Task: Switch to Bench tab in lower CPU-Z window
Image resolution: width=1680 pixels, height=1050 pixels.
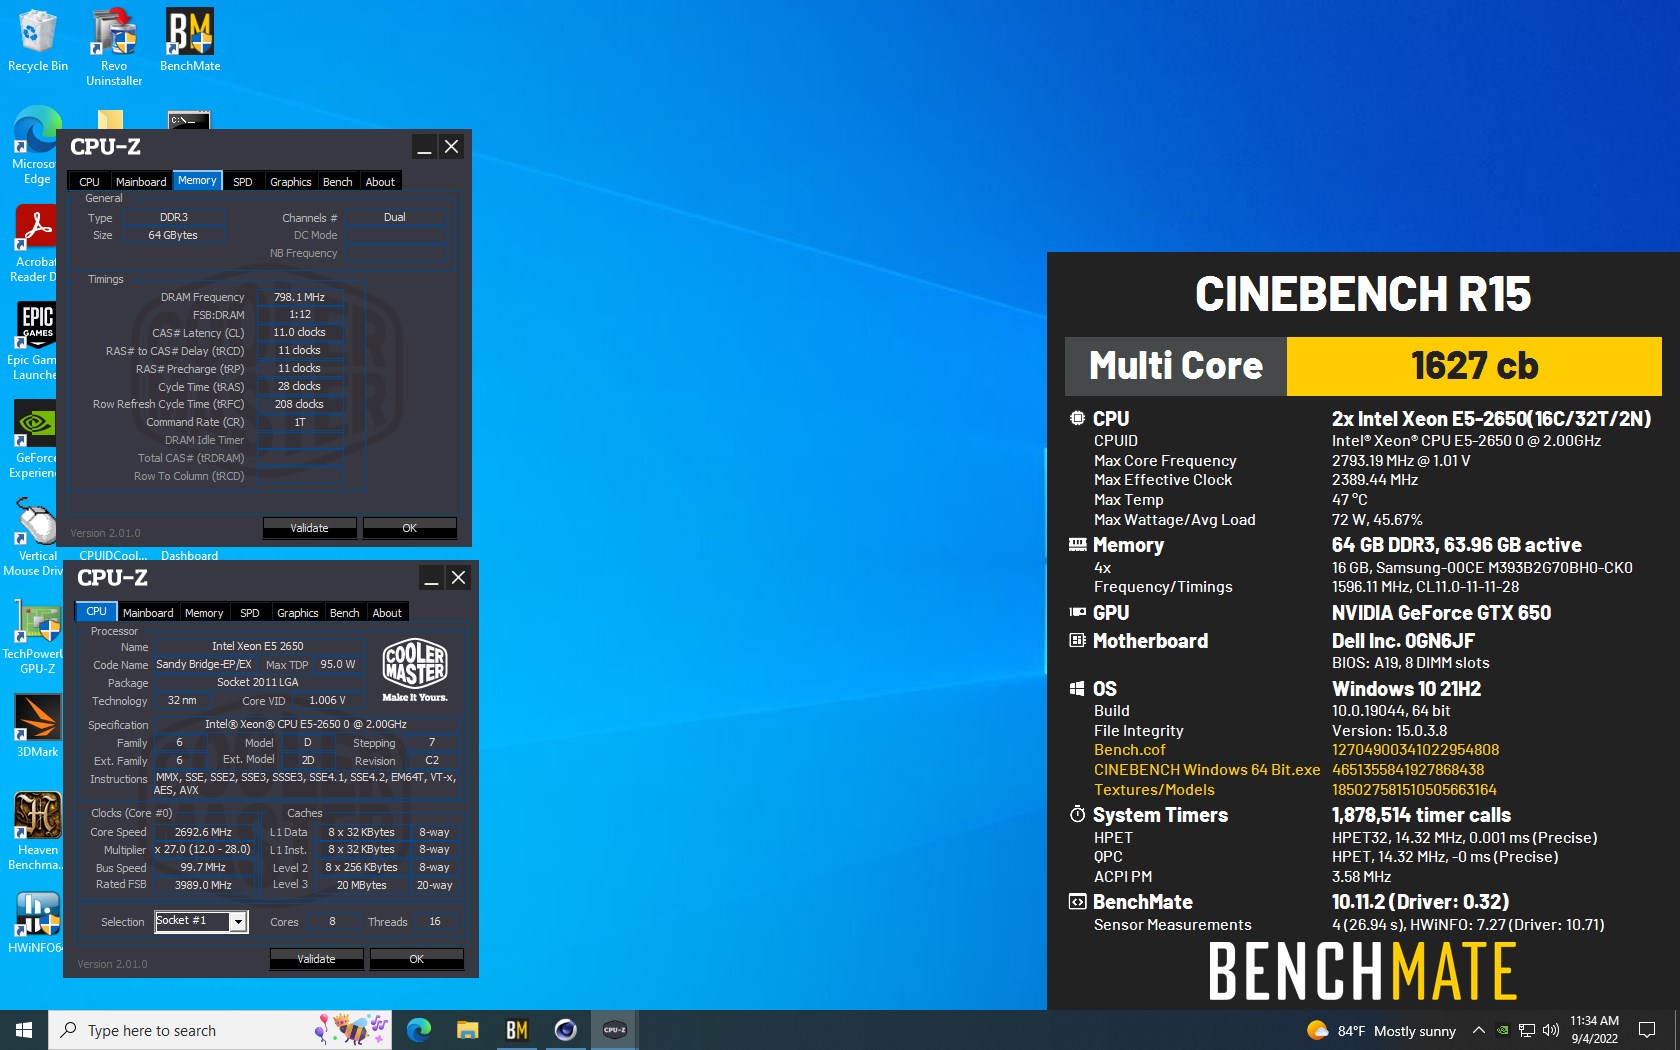Action: (345, 613)
